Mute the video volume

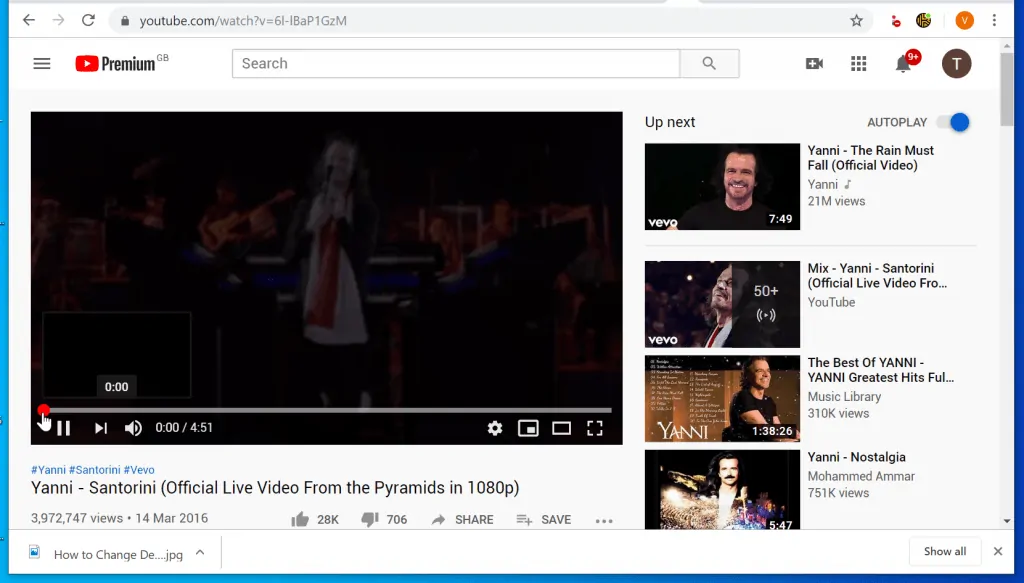coord(133,427)
